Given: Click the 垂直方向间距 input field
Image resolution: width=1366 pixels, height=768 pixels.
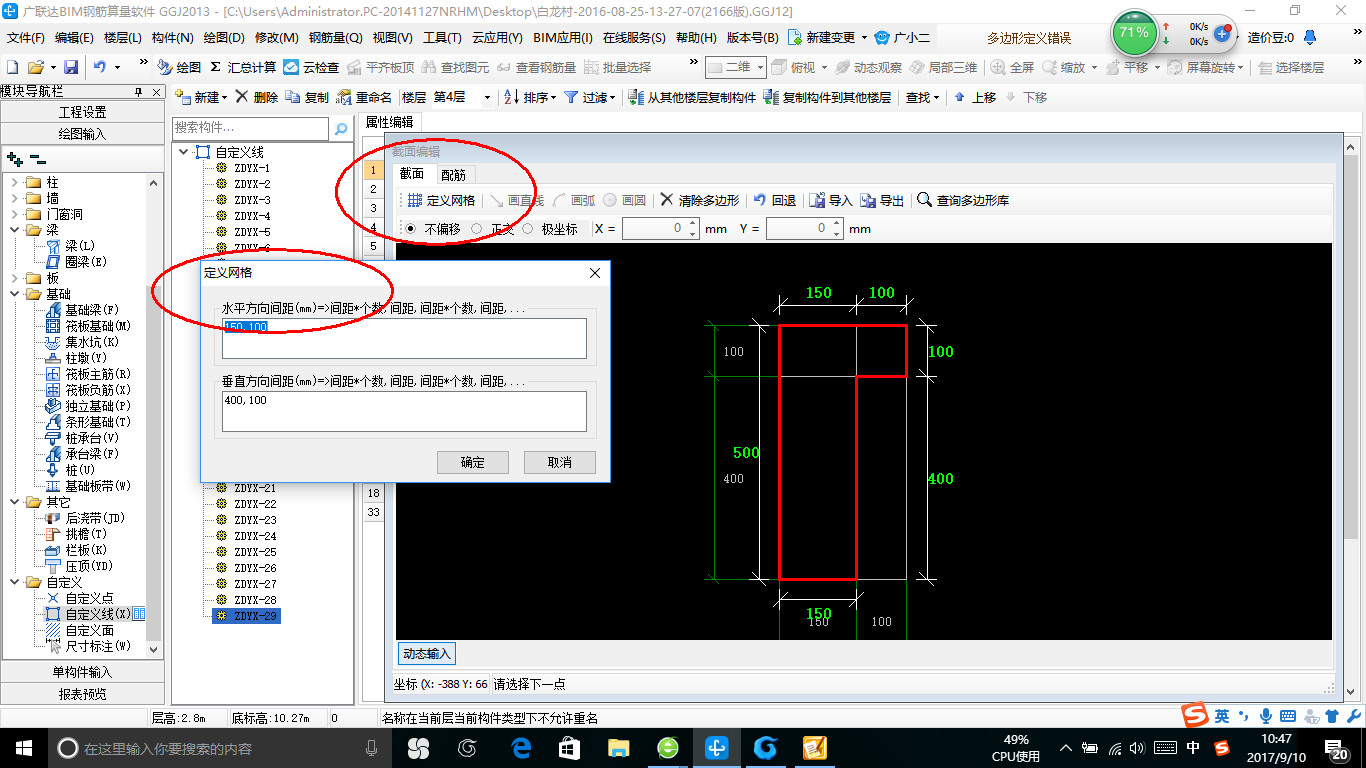Looking at the screenshot, I should (404, 411).
